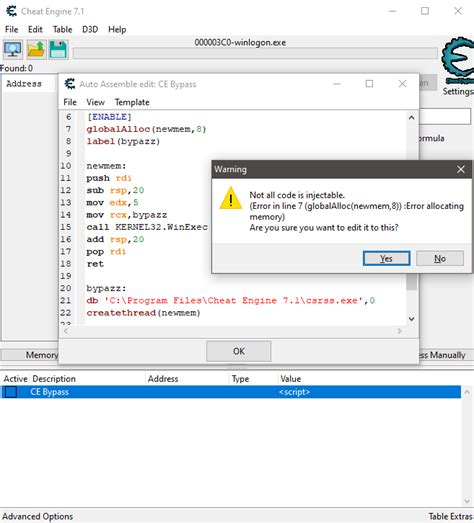Click the label(bypazz) line
The width and height of the screenshot is (474, 523).
click(x=123, y=141)
